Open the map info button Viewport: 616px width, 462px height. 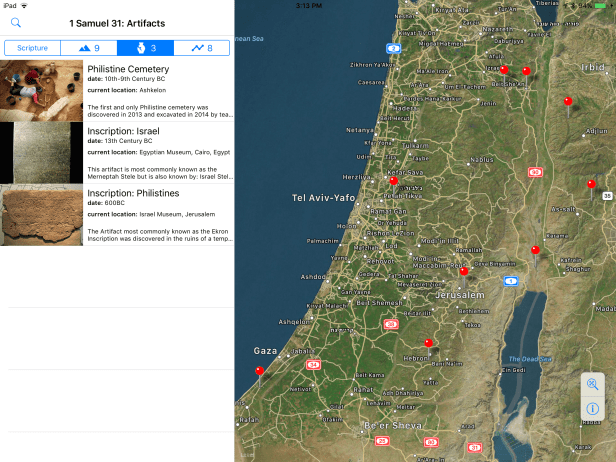pos(593,409)
